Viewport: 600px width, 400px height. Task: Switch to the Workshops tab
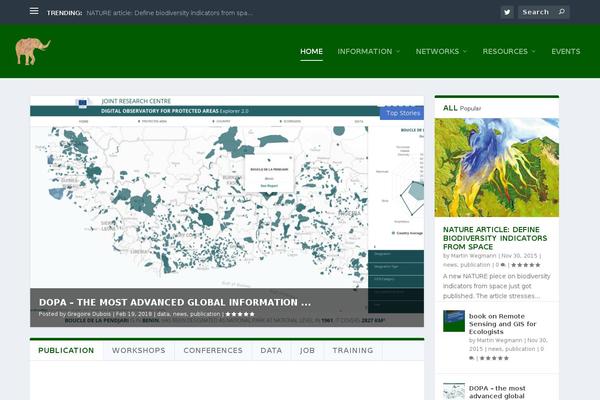(x=138, y=351)
